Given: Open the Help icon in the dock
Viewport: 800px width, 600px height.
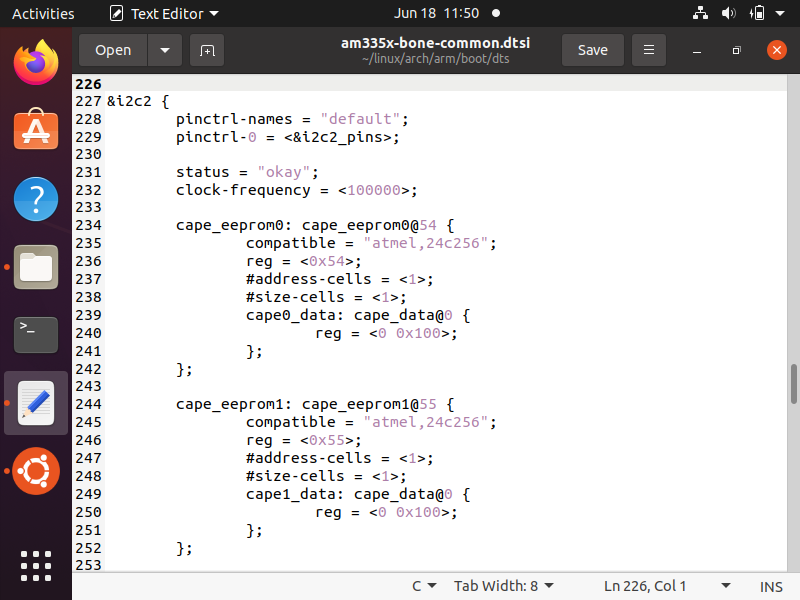Looking at the screenshot, I should coord(36,200).
